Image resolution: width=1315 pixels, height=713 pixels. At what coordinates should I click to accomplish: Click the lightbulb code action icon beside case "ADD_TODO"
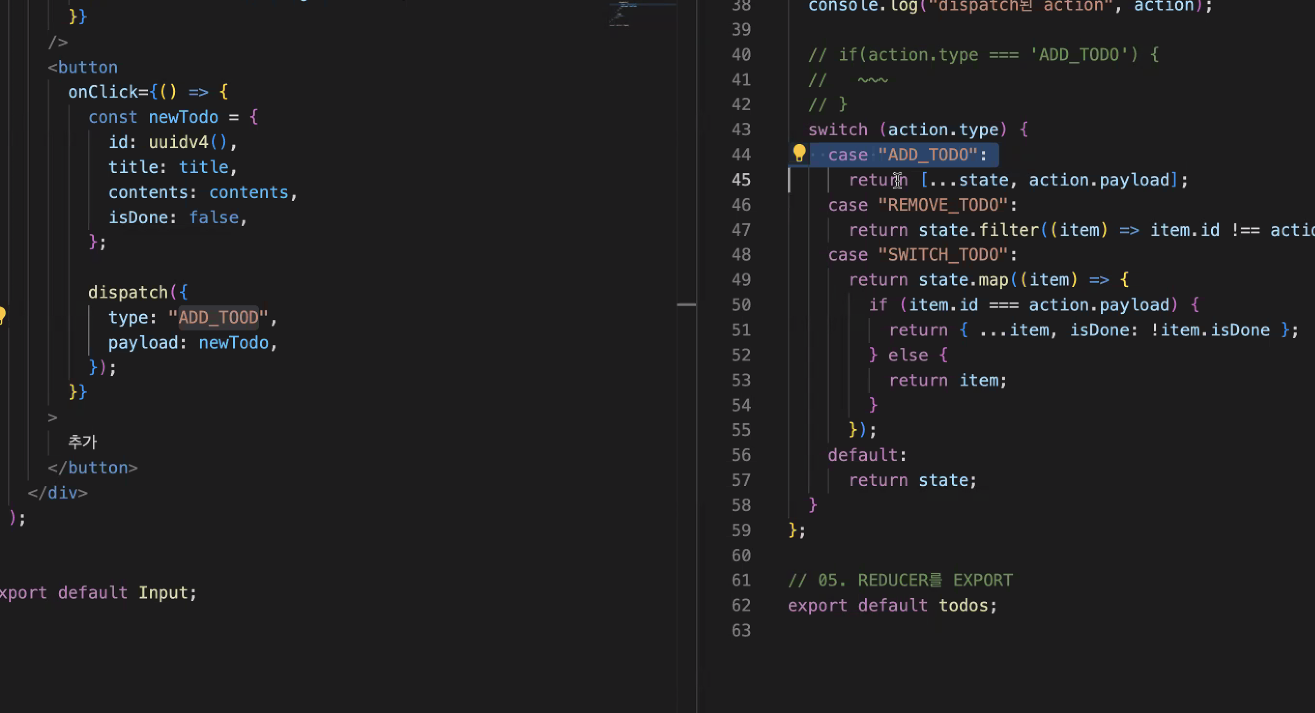click(x=799, y=153)
